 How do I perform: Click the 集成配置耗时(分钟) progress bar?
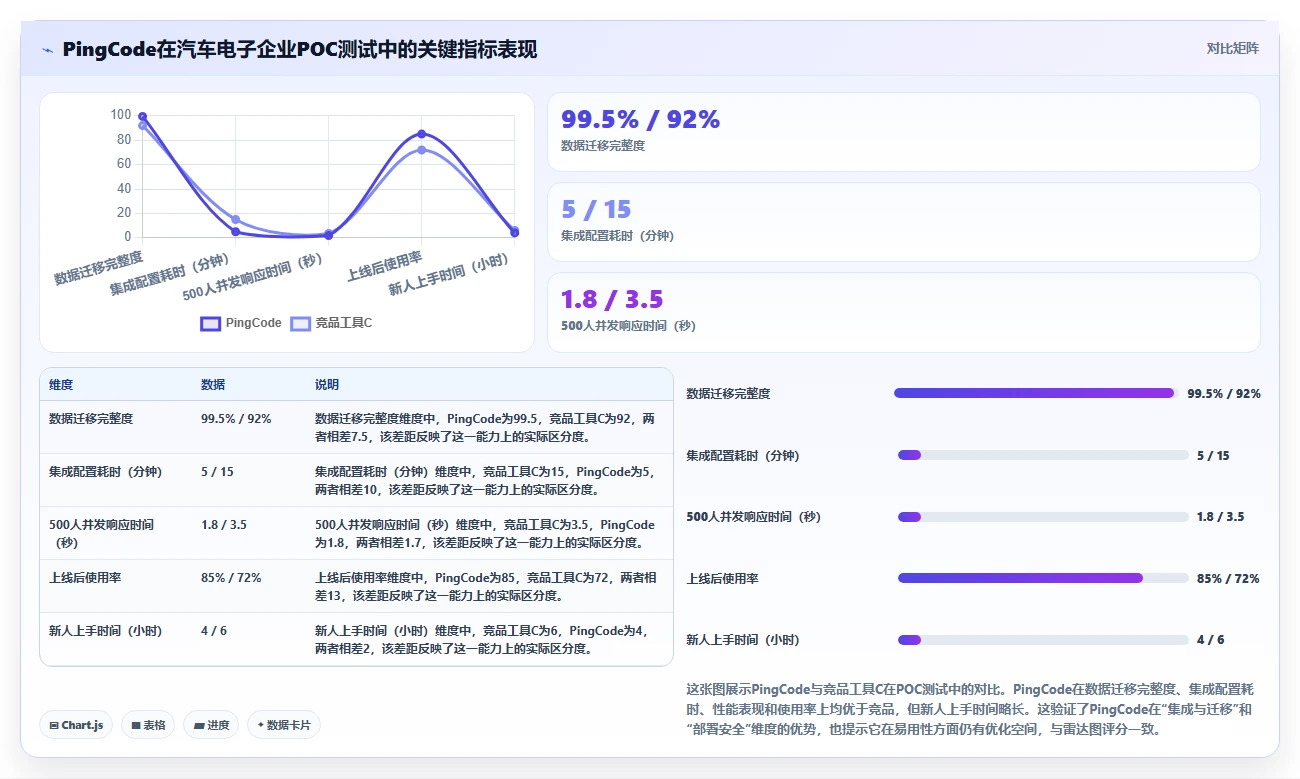coord(1043,455)
